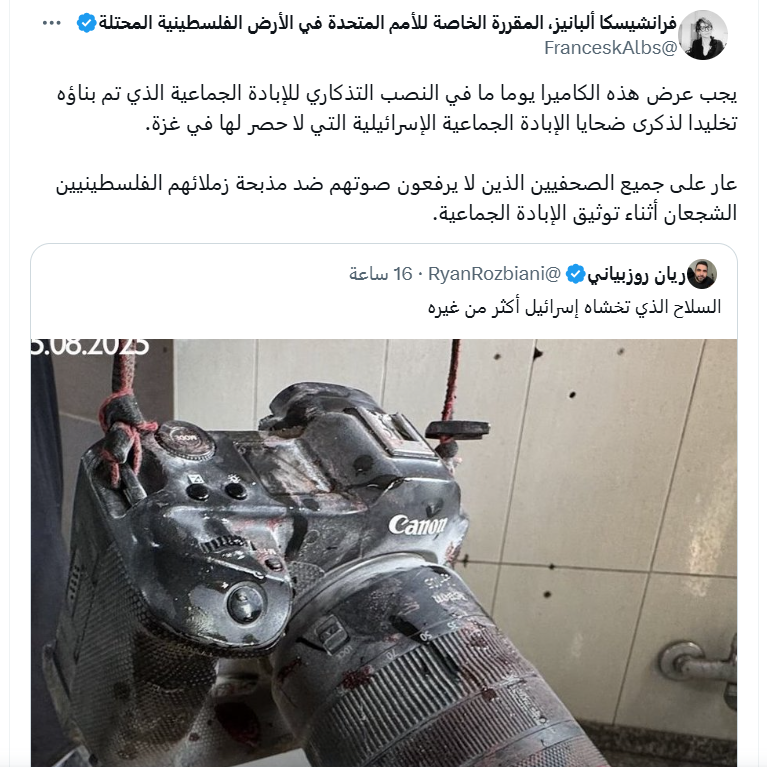Viewport: 767px width, 767px height.
Task: Open the three-dot more options menu
Action: (52, 23)
